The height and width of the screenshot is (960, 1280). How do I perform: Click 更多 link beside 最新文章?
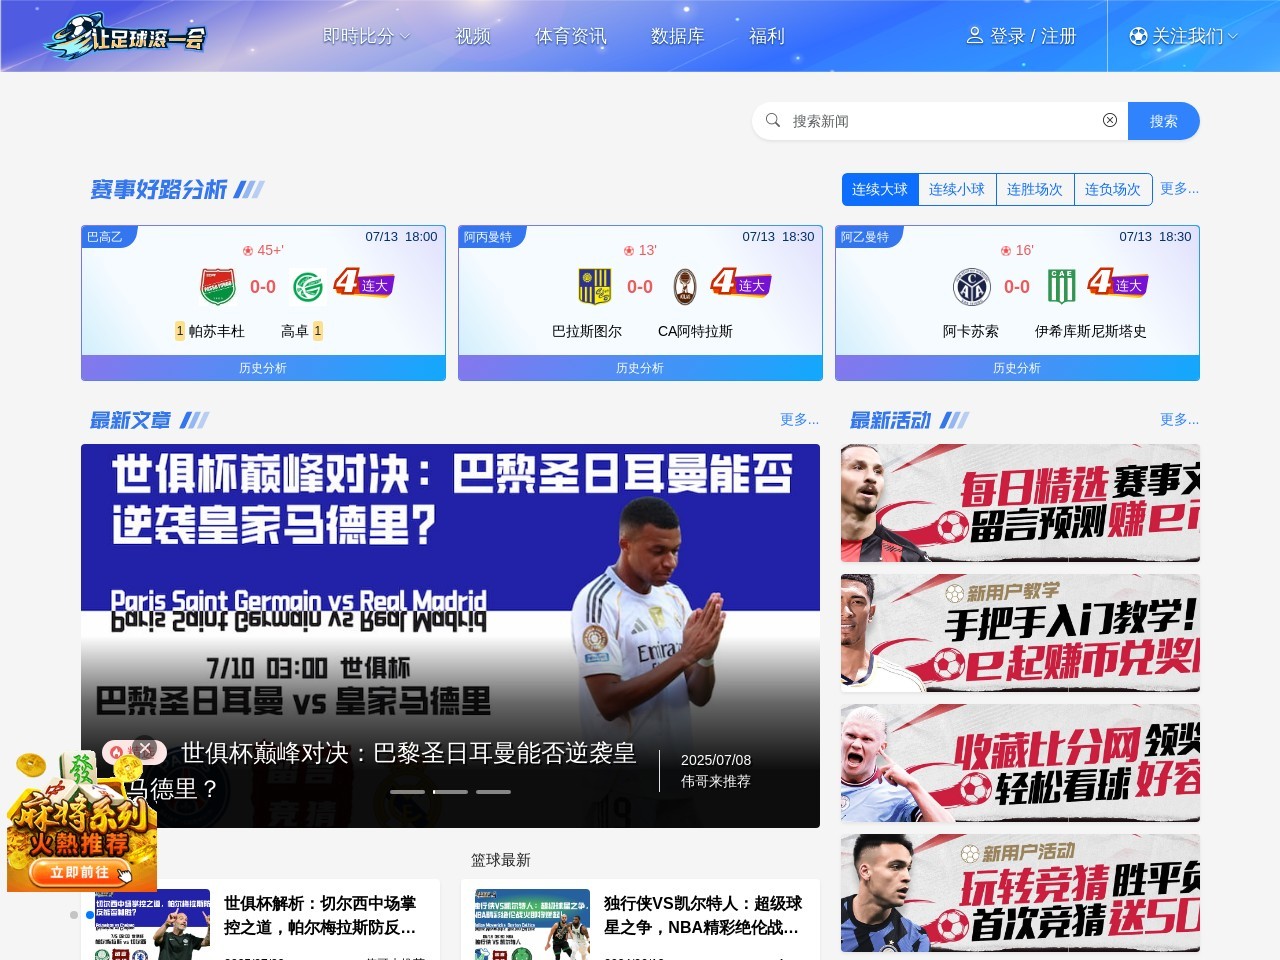pyautogui.click(x=798, y=420)
